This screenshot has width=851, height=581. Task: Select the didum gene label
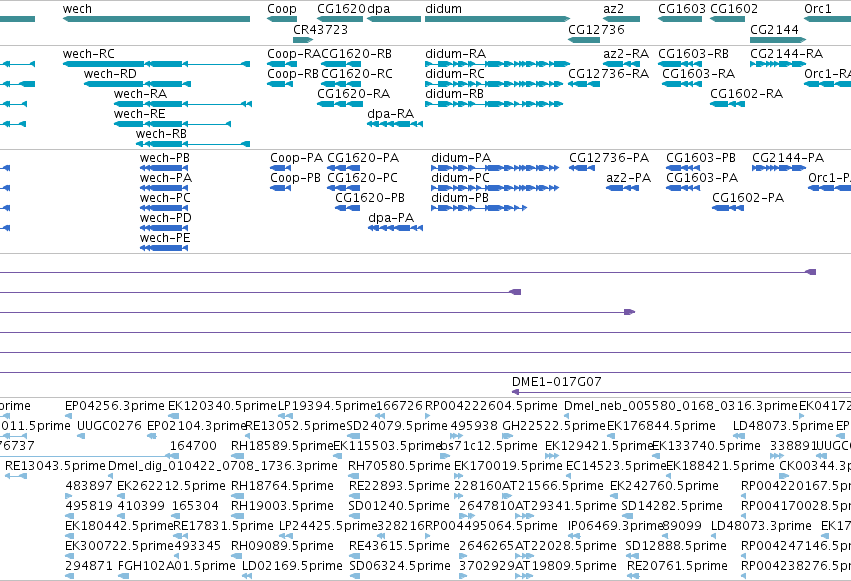tap(443, 9)
